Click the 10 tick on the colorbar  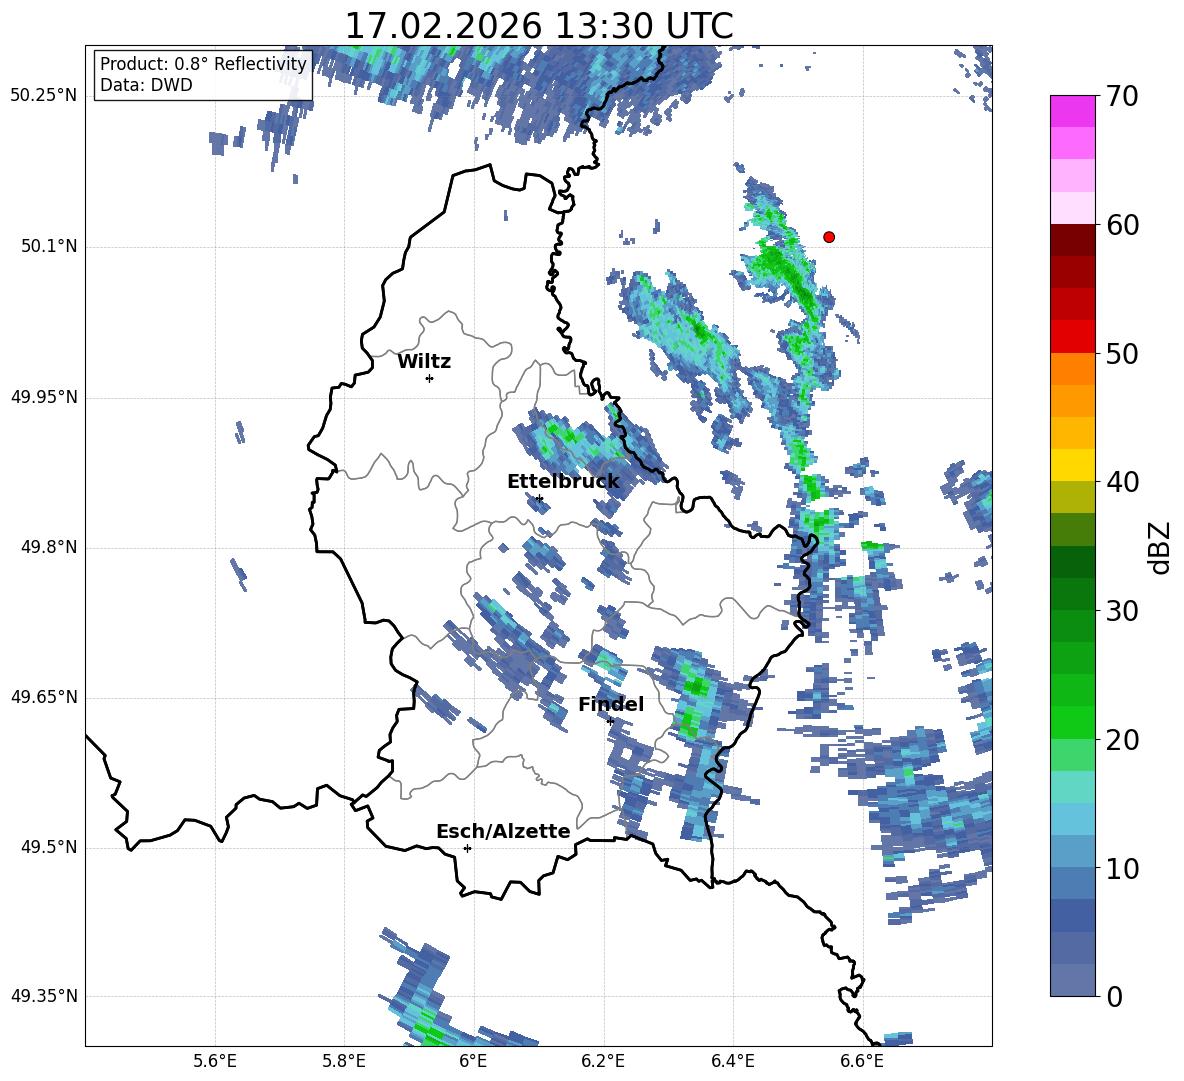pos(1121,869)
